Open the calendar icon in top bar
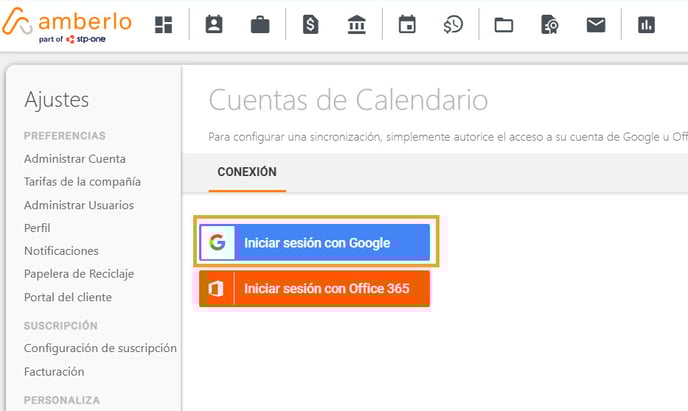This screenshot has height=411, width=688. tap(407, 25)
